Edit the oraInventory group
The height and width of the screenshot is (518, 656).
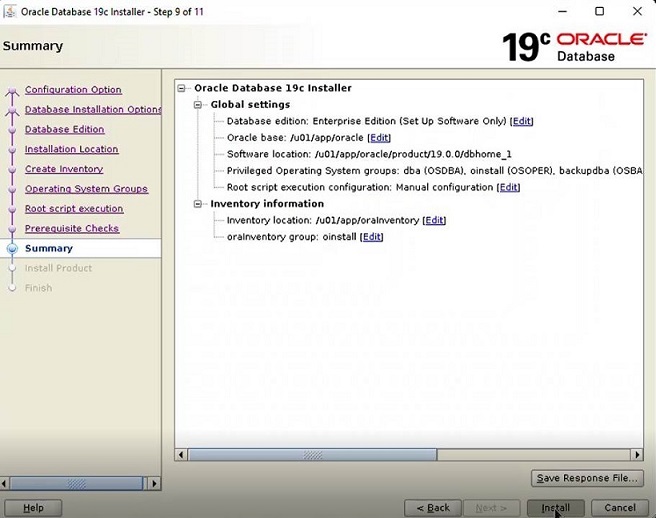tap(372, 237)
